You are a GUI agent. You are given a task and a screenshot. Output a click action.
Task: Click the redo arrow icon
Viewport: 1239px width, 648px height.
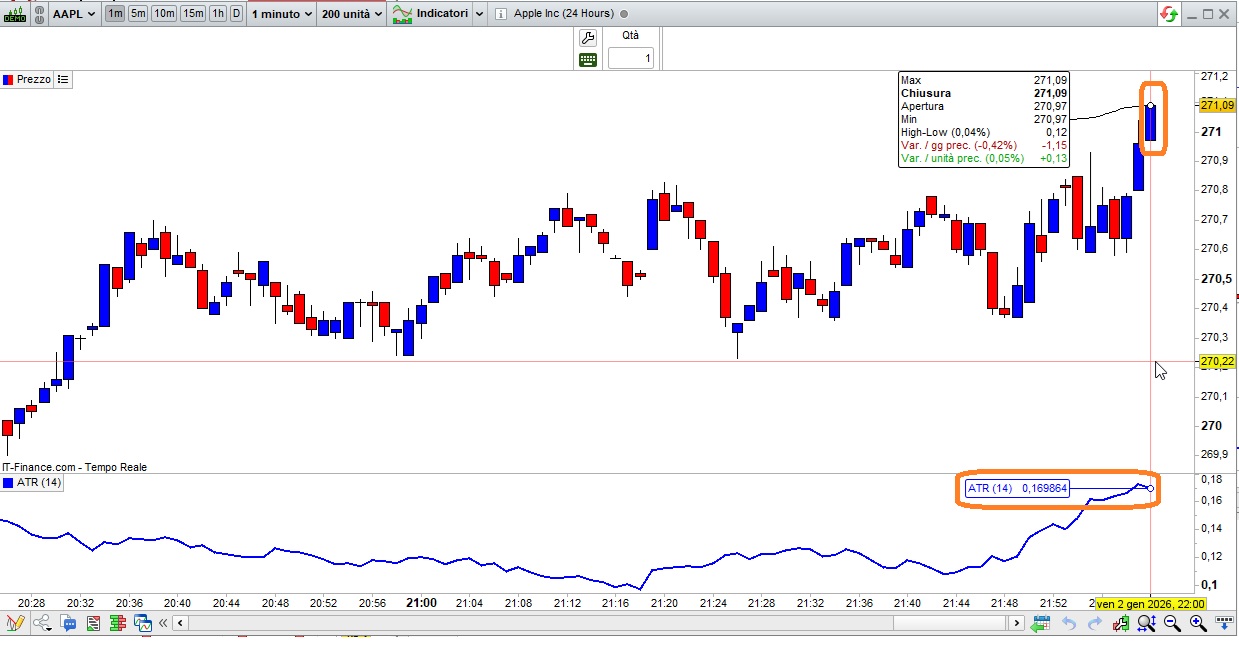coord(1093,623)
